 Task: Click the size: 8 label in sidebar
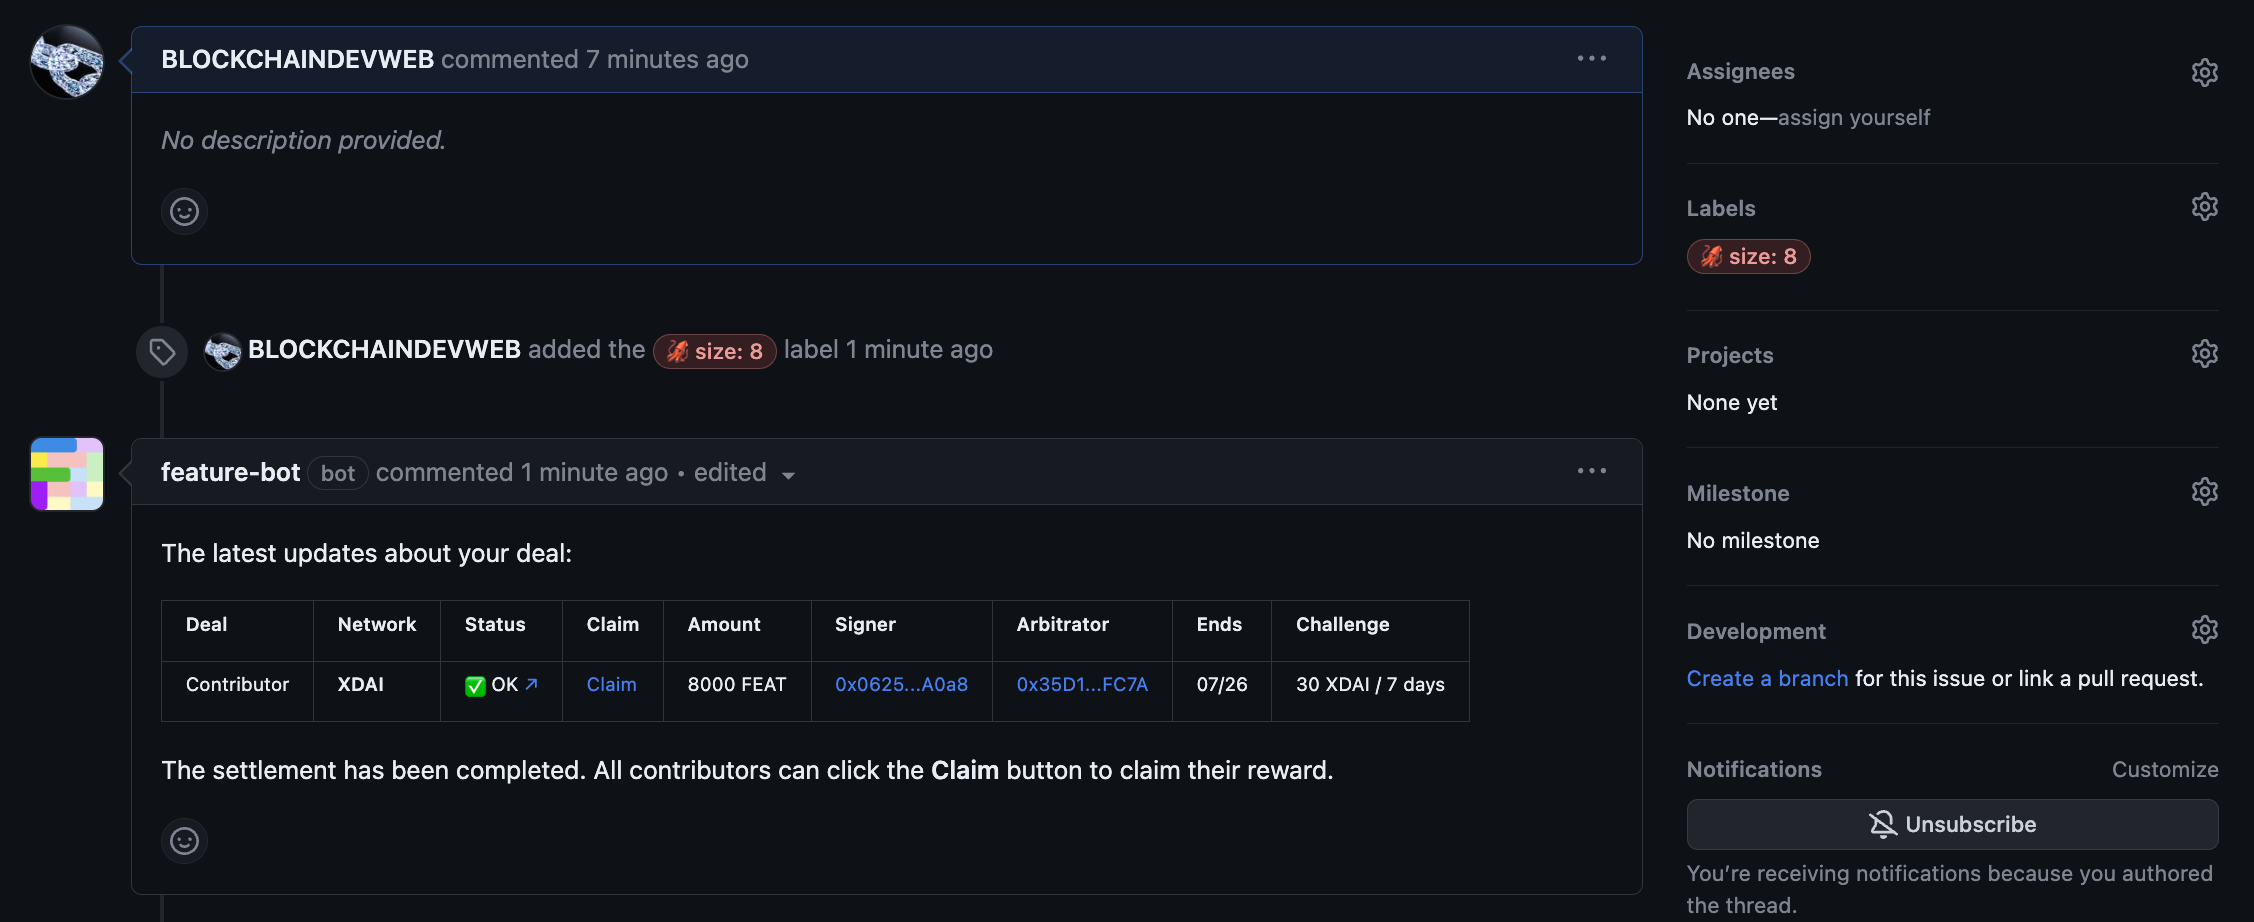[x=1749, y=257]
